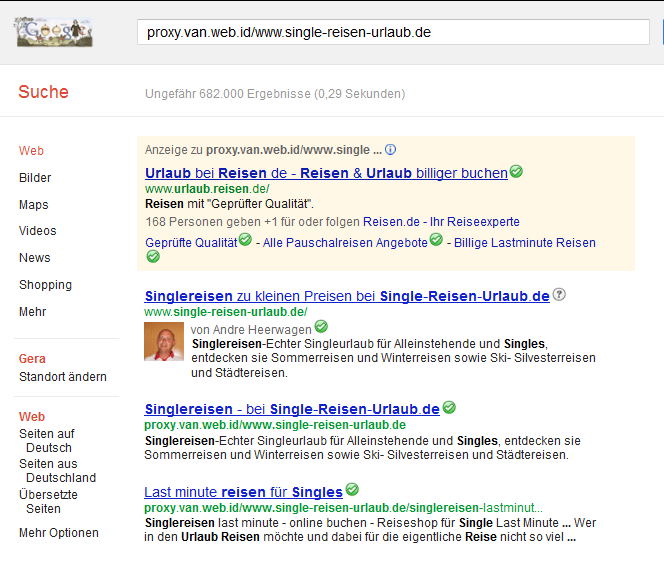Switch to Bilder search
The width and height of the screenshot is (664, 565).
(x=35, y=178)
